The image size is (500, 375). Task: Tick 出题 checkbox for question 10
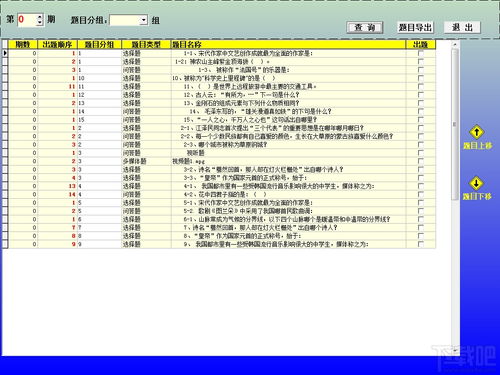pyautogui.click(x=421, y=78)
